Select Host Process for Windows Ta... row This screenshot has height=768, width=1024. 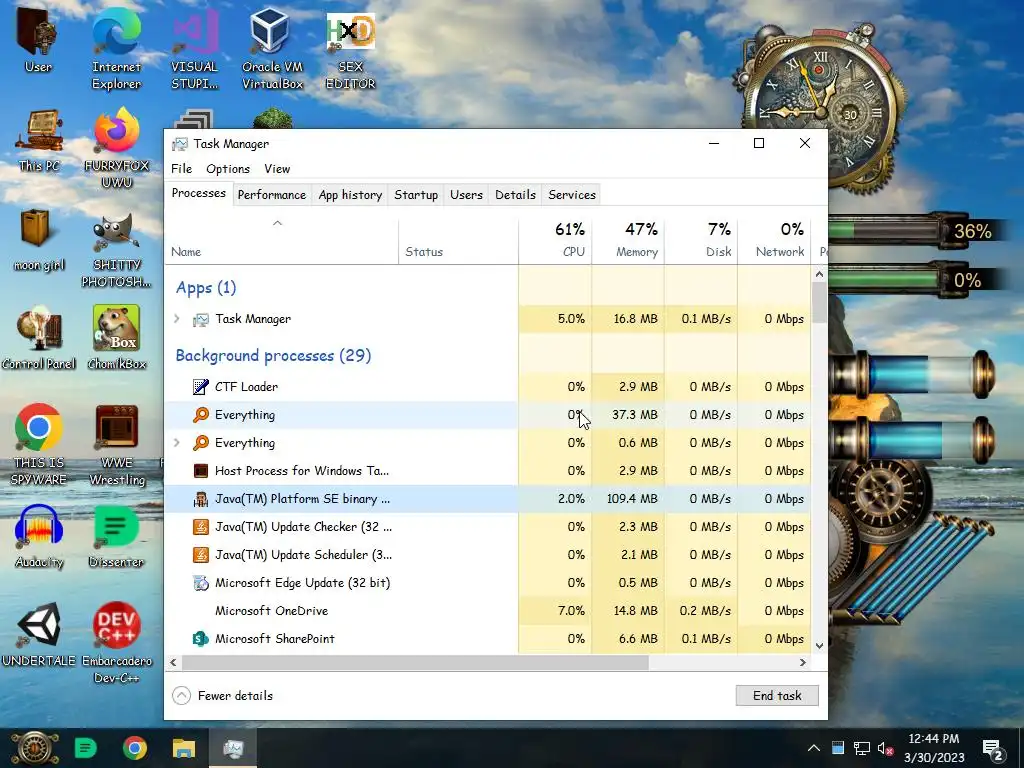click(488, 471)
